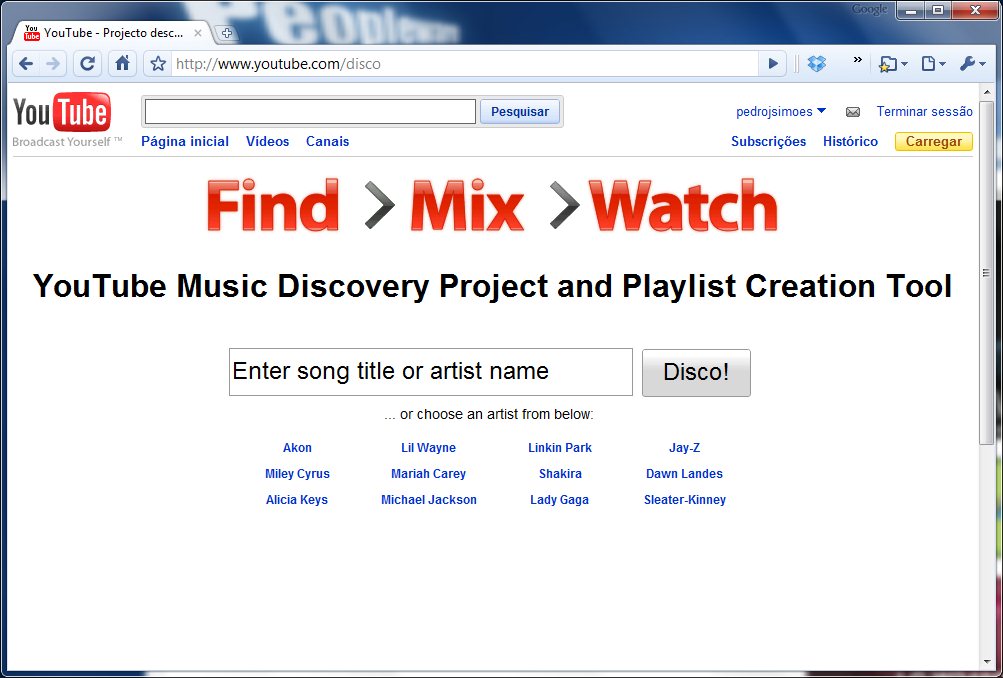This screenshot has width=1003, height=678.
Task: Maximize the browser window
Action: tap(938, 10)
